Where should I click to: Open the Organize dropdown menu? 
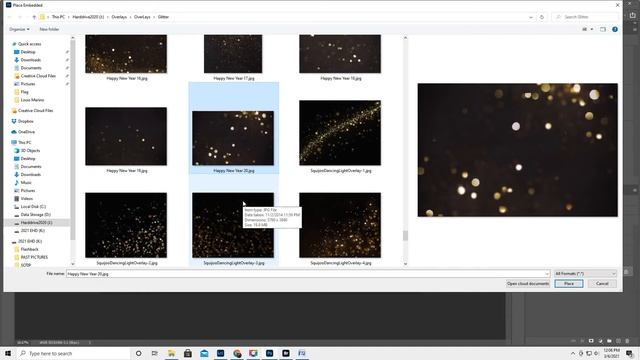pyautogui.click(x=19, y=29)
